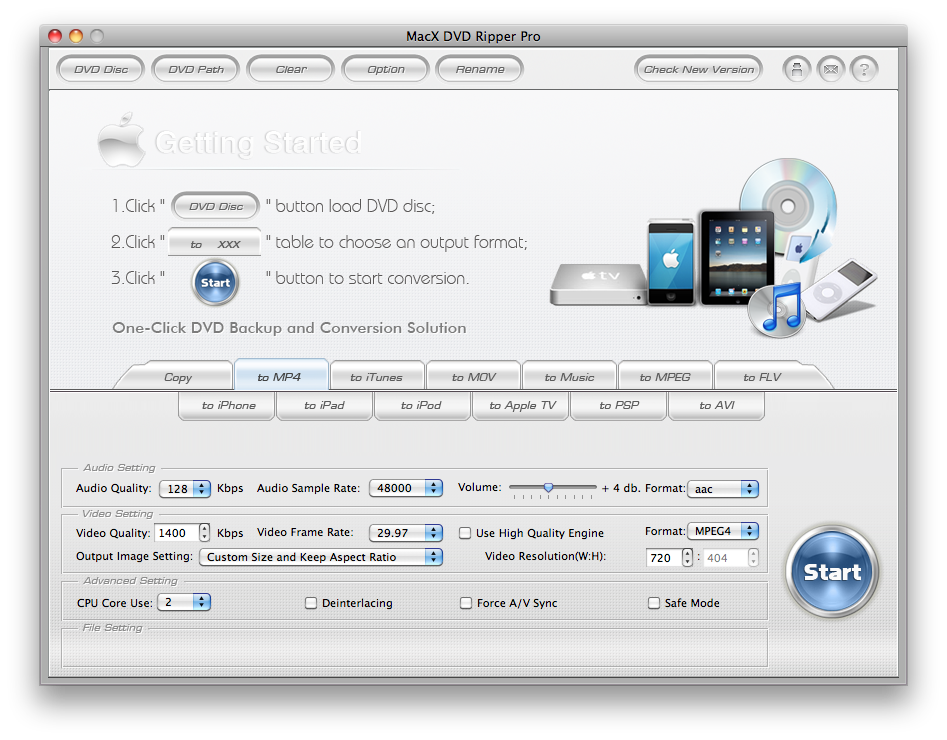Select the to AVI tab

tap(717, 405)
